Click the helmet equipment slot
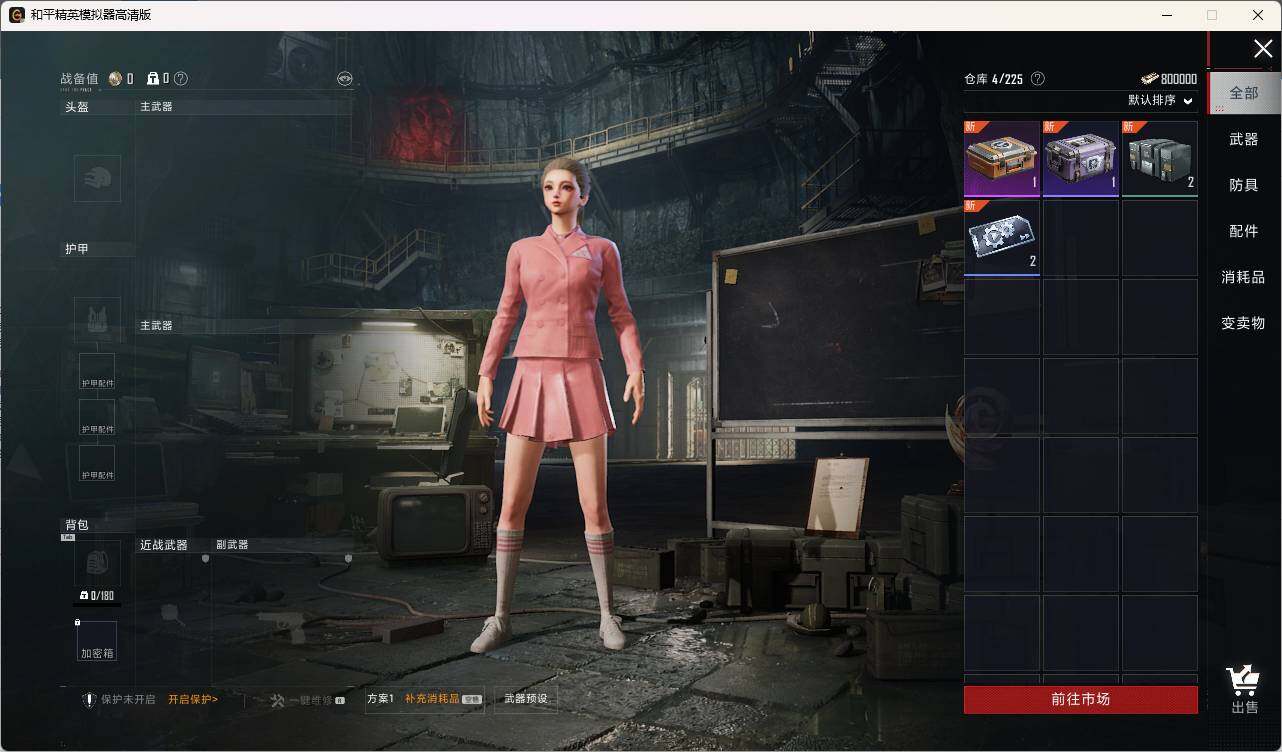The image size is (1282, 752). 98,179
